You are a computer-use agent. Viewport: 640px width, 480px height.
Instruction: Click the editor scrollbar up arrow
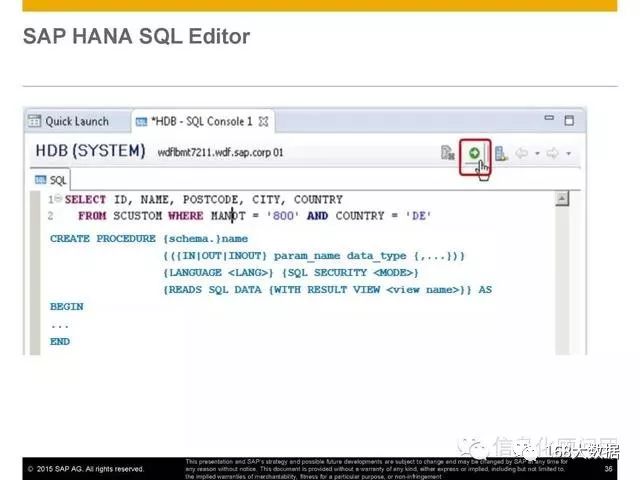(x=562, y=199)
